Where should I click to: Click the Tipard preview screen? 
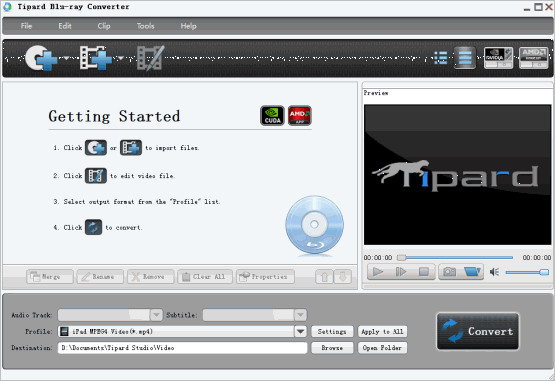457,175
